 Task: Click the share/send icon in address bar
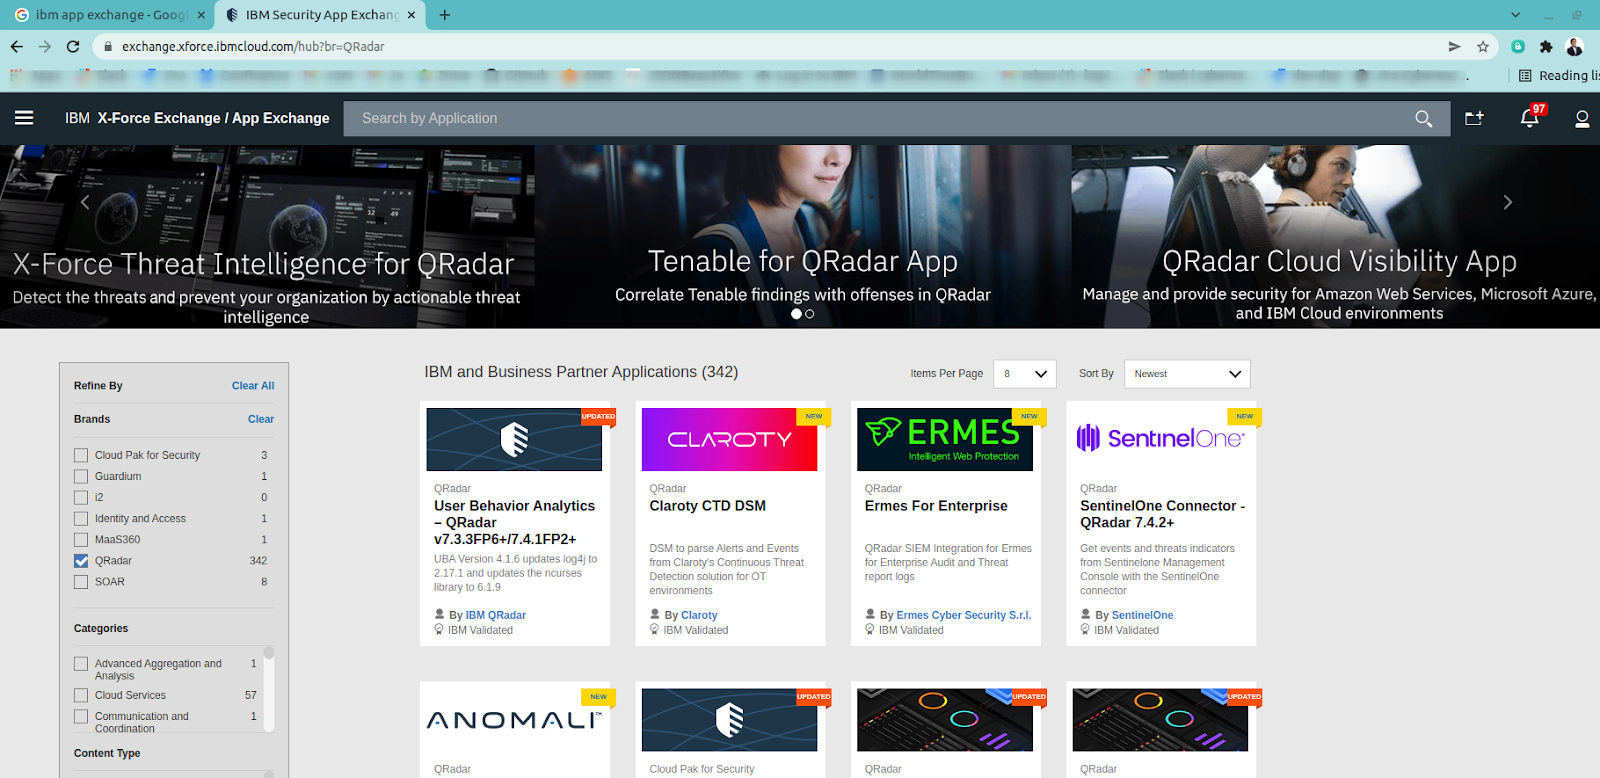(1455, 46)
